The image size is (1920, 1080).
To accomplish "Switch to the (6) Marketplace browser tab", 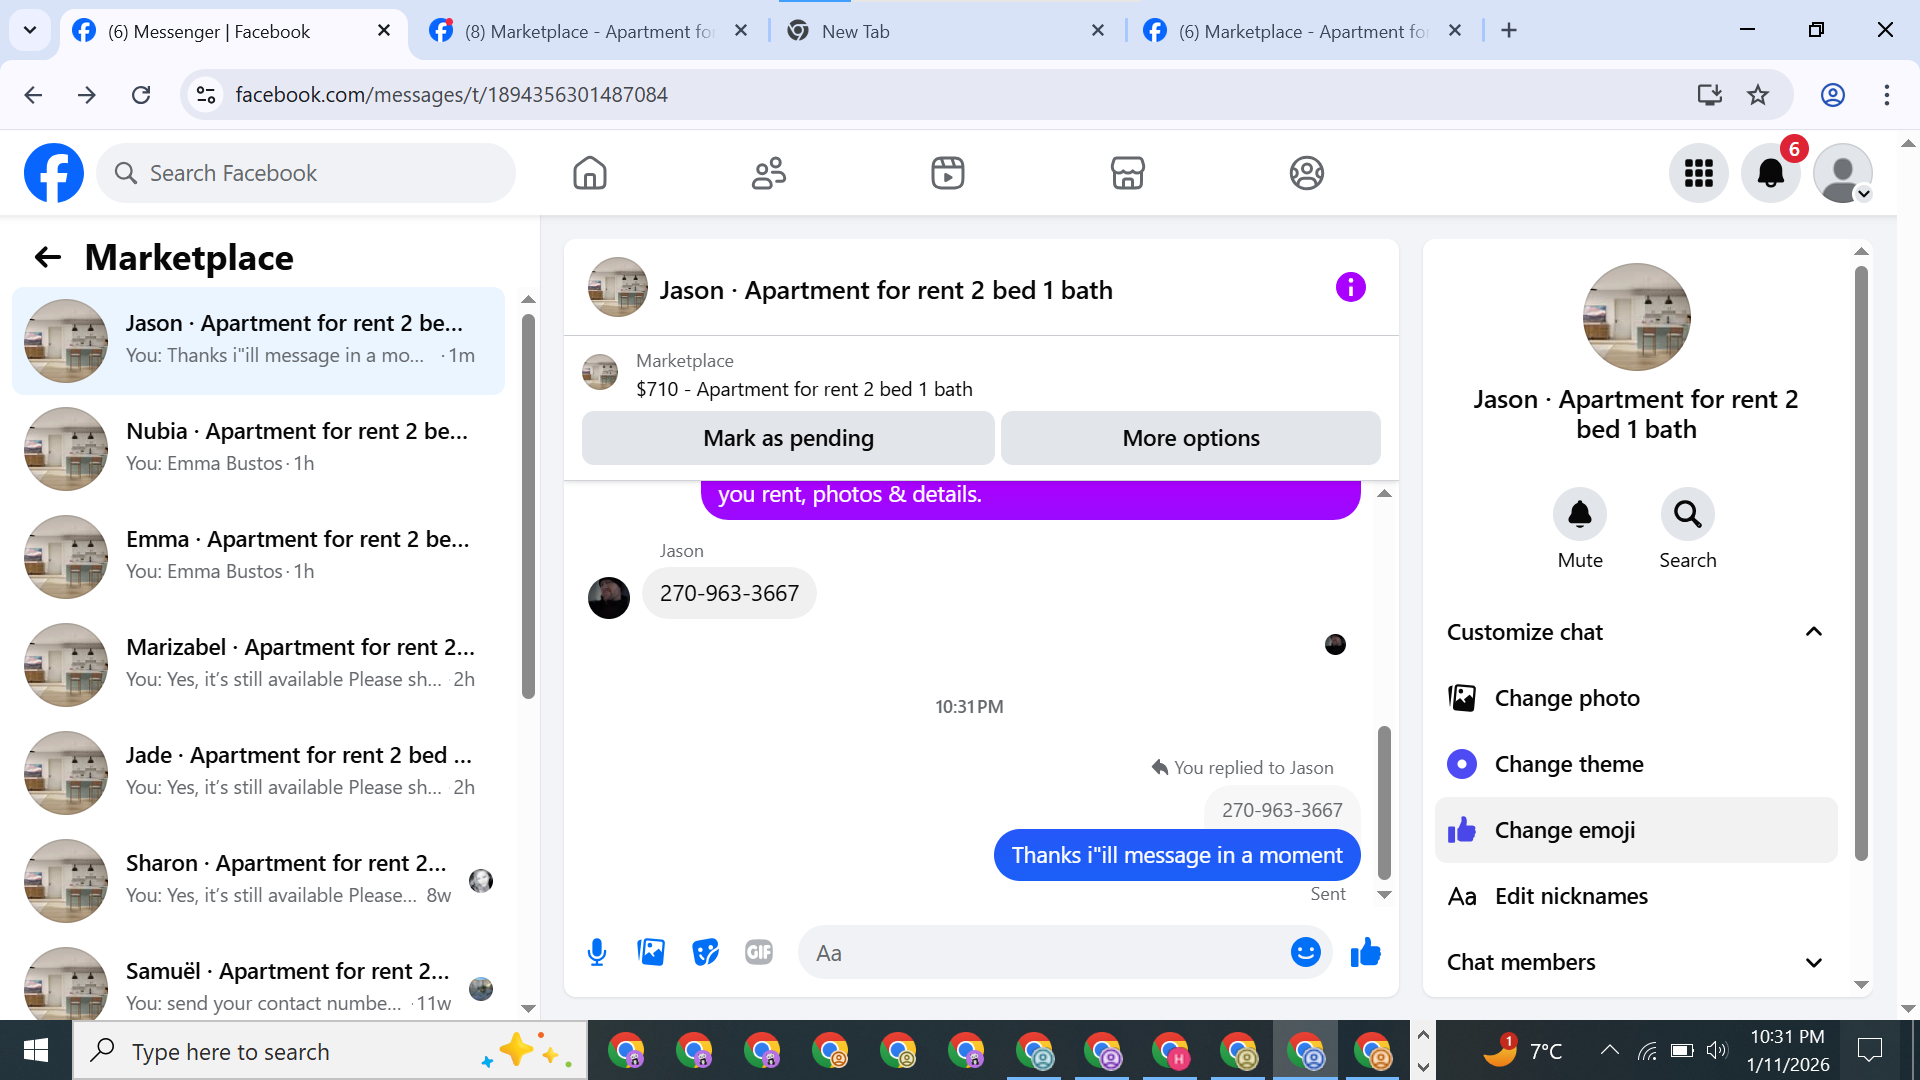I will (x=1304, y=31).
